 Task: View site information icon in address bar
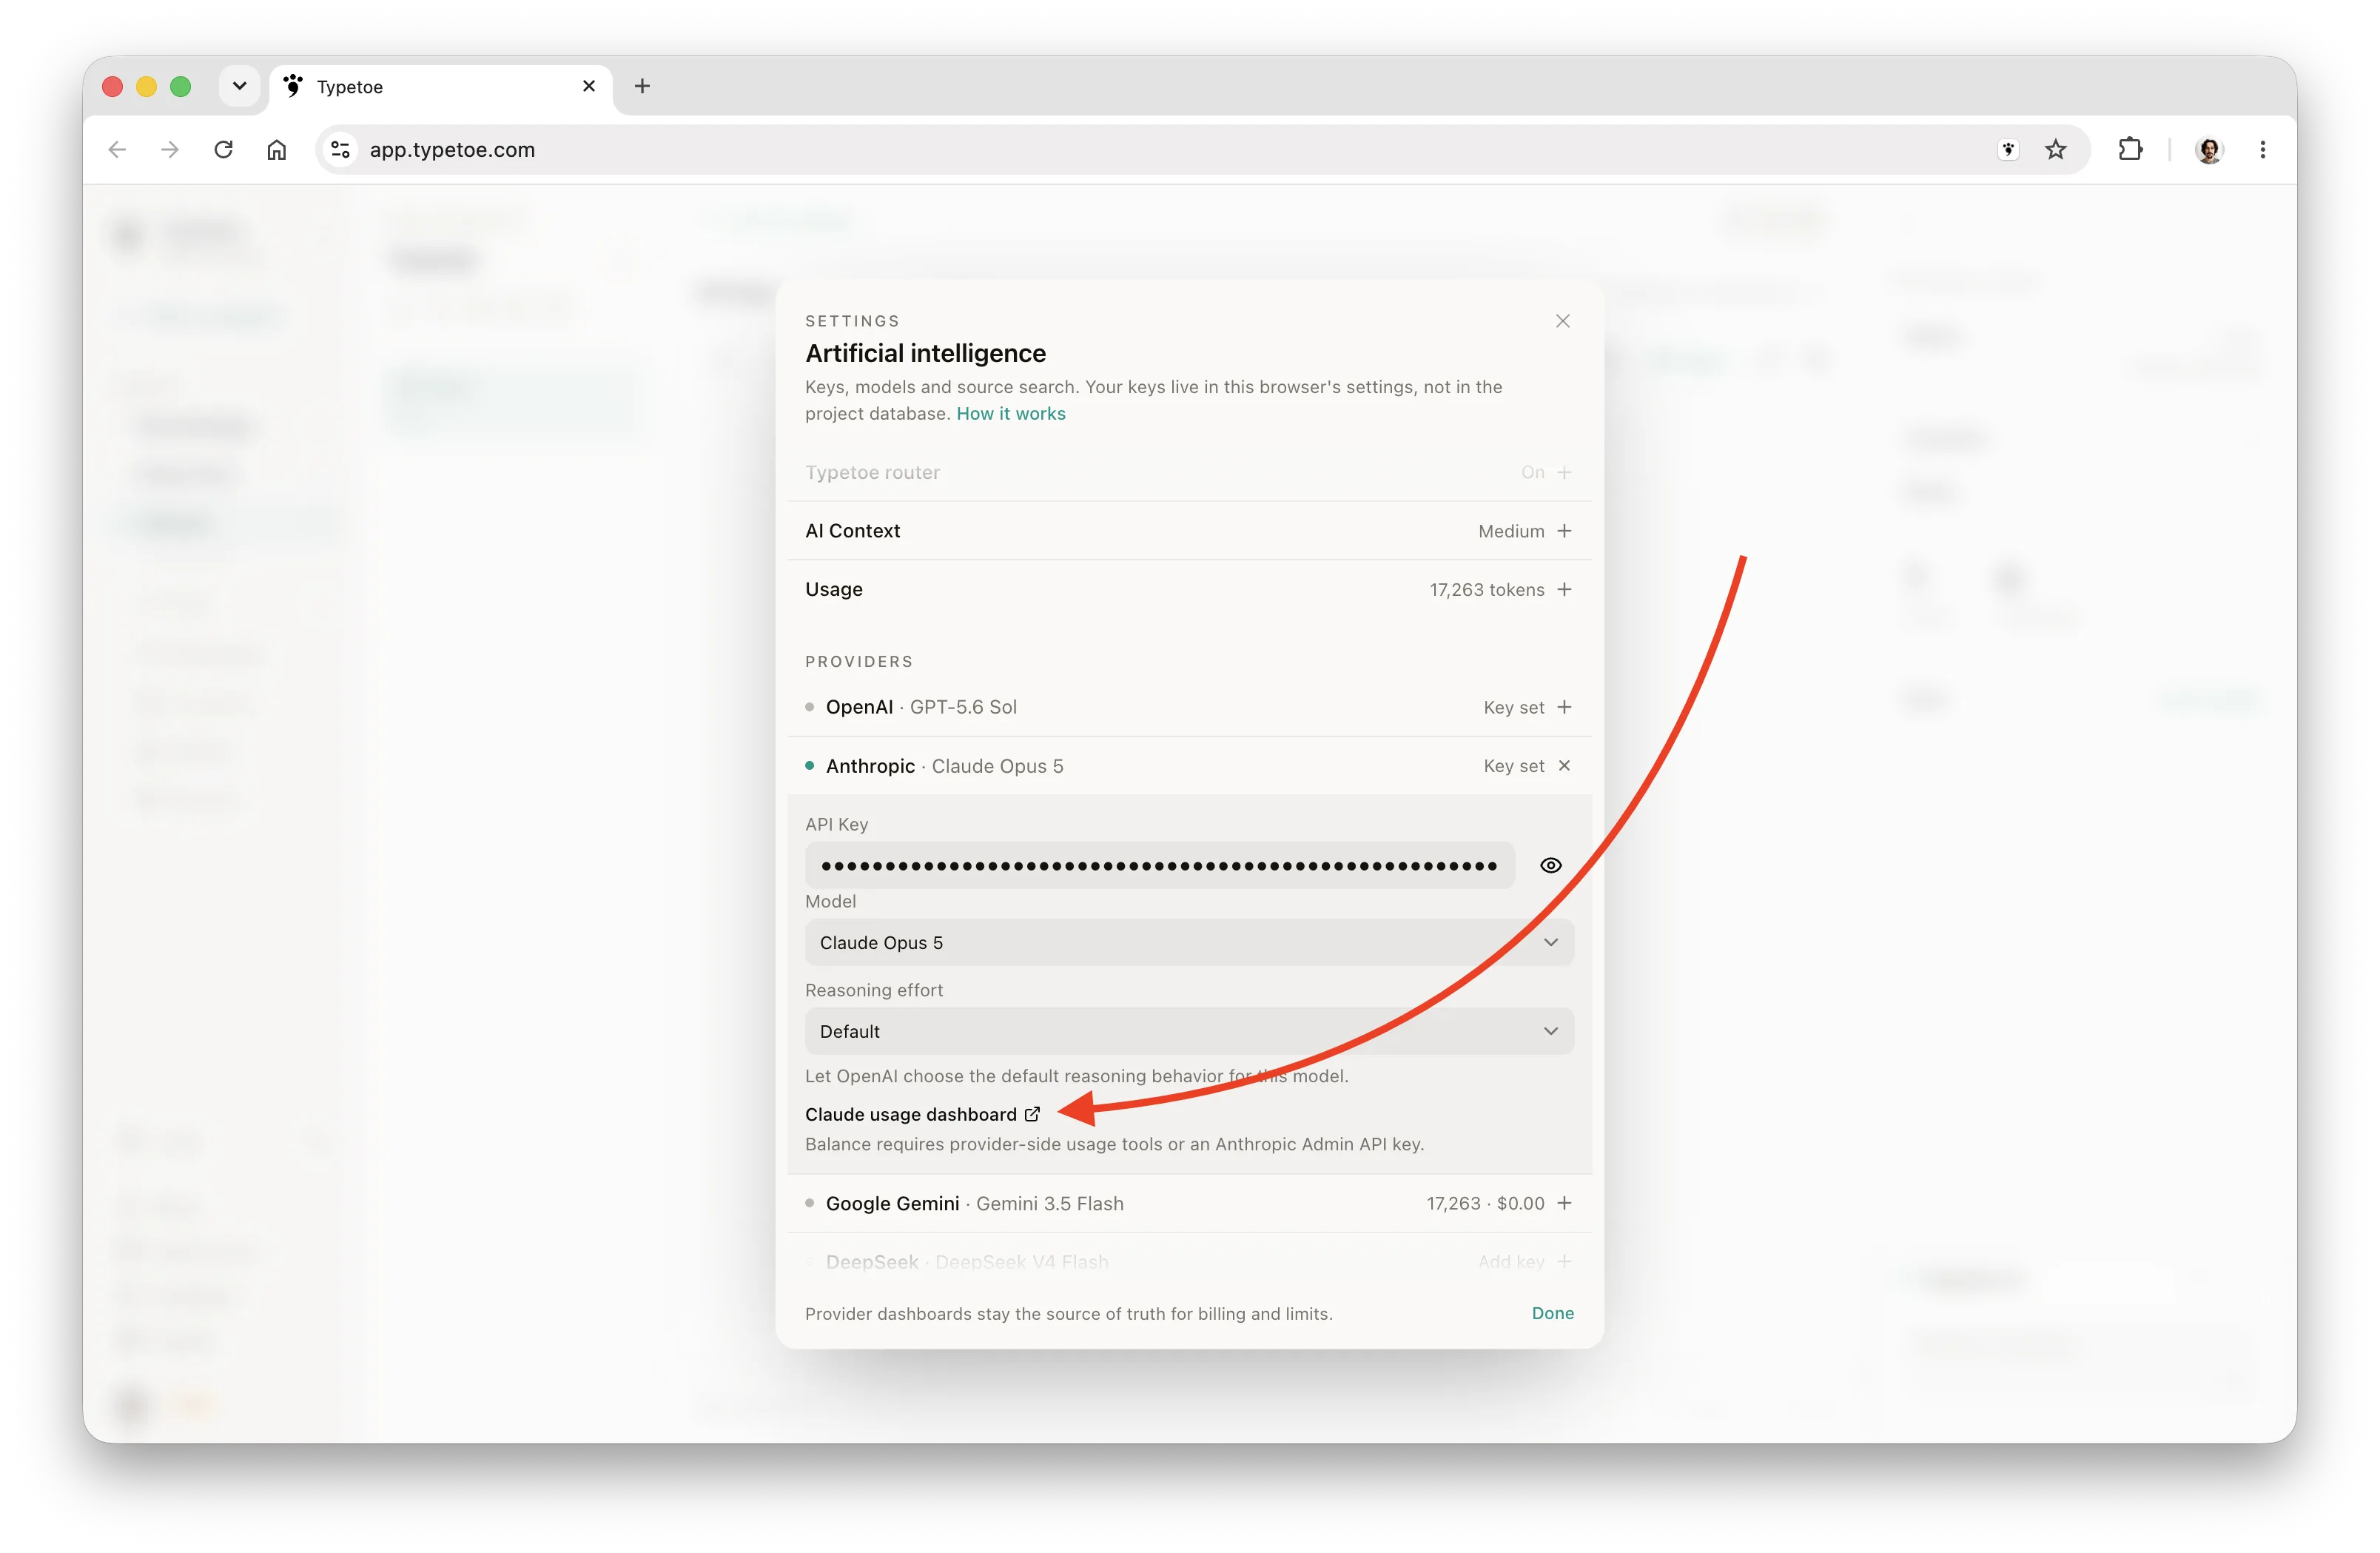coord(340,150)
